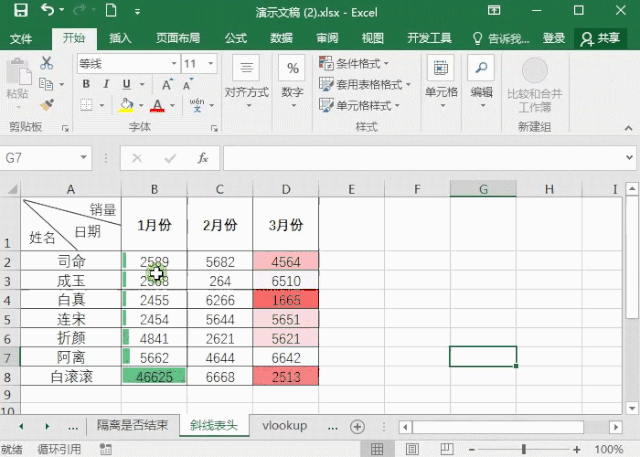
Task: Click the Copy icon in clipboard group
Action: click(46, 84)
